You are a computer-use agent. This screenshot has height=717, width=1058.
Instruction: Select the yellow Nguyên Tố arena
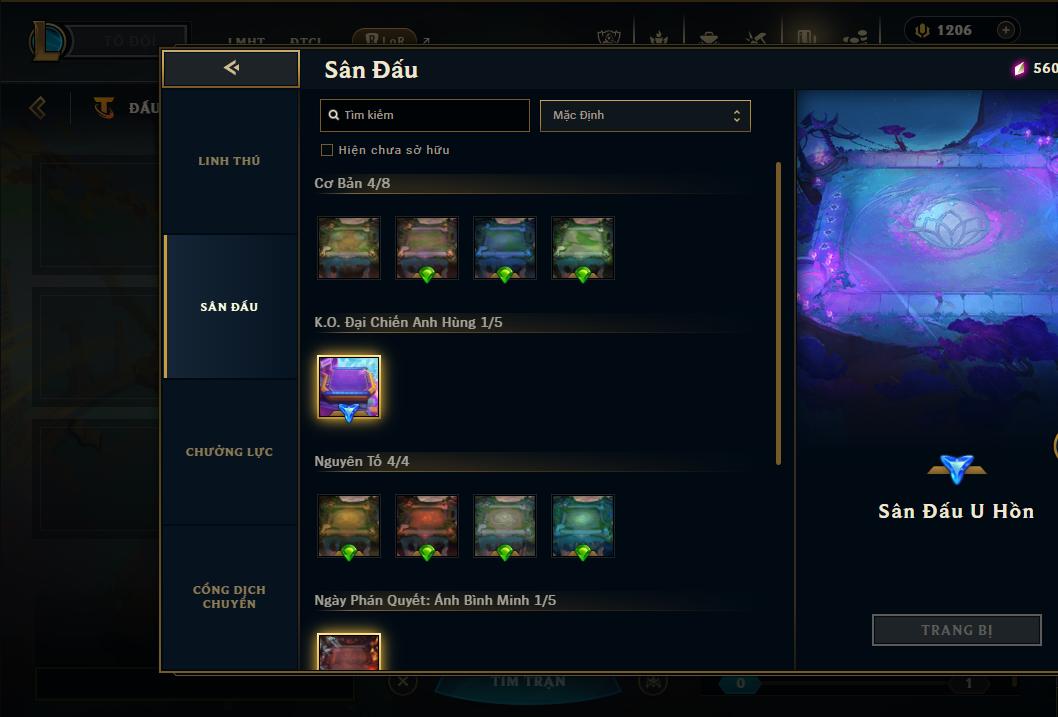(x=349, y=525)
